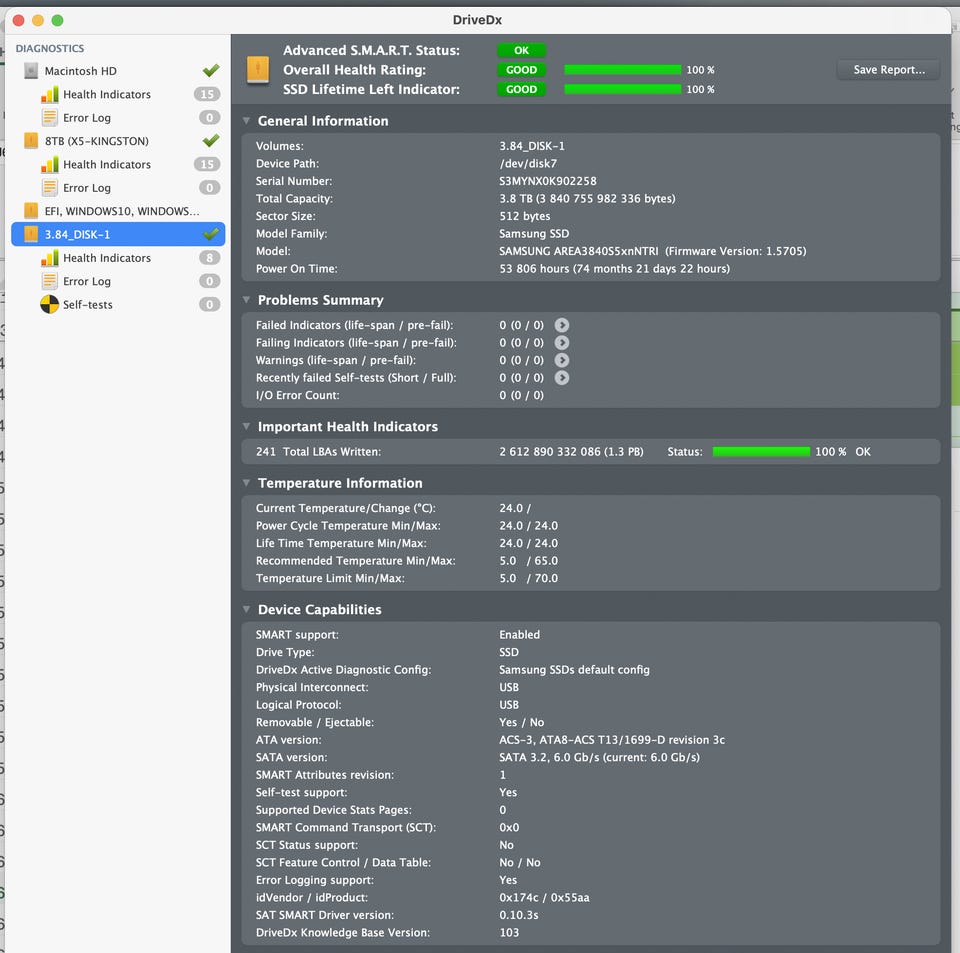Click the 8TB (X5-KINGSTON) yellow drive icon
Image resolution: width=960 pixels, height=953 pixels.
point(31,141)
